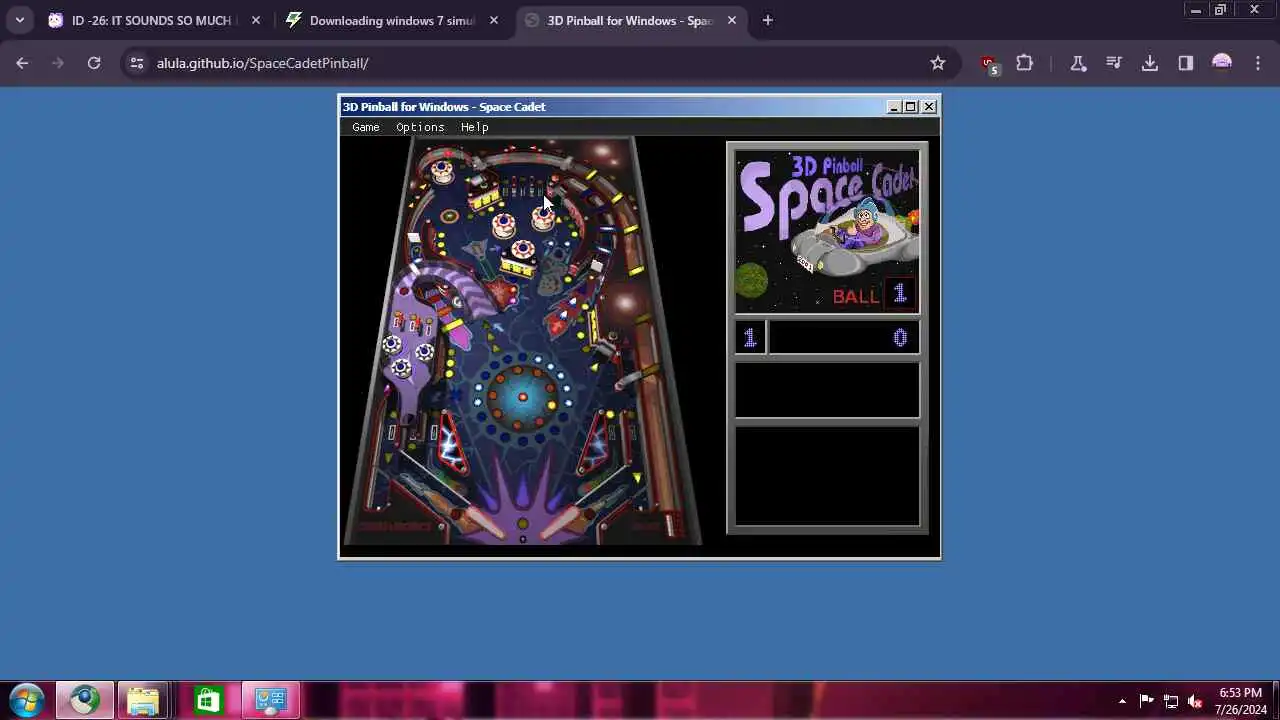Go back to the previous page
This screenshot has width=1280, height=720.
(x=22, y=63)
